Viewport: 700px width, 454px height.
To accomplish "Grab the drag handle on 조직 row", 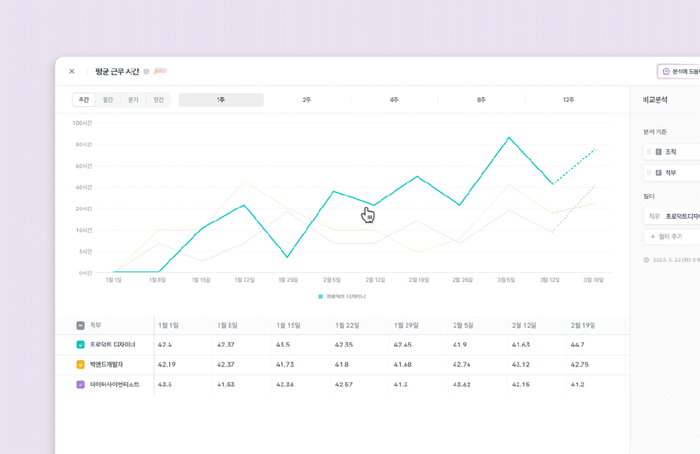I will [649, 152].
